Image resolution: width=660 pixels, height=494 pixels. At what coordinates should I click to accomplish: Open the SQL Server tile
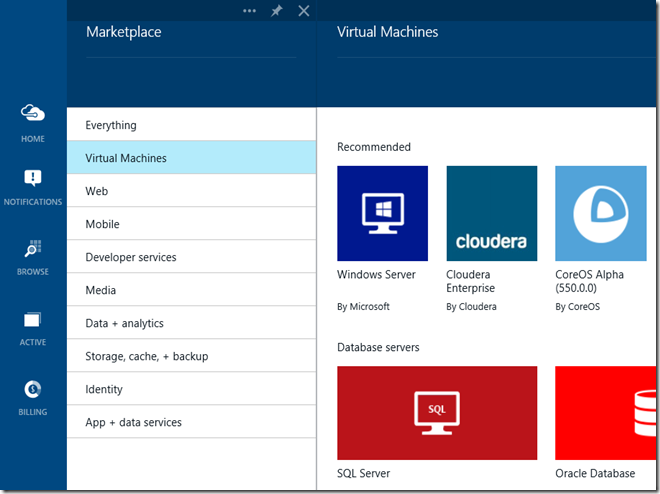[436, 412]
